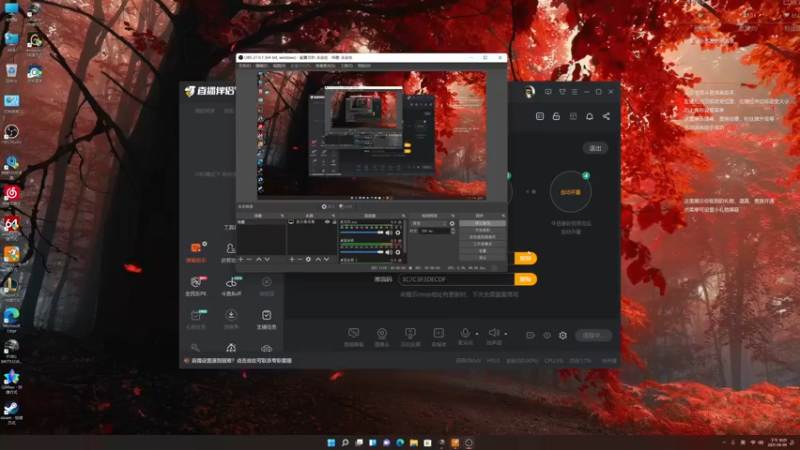The width and height of the screenshot is (800, 450).
Task: Open filters button on OBS source toolbar
Action: [x=346, y=207]
